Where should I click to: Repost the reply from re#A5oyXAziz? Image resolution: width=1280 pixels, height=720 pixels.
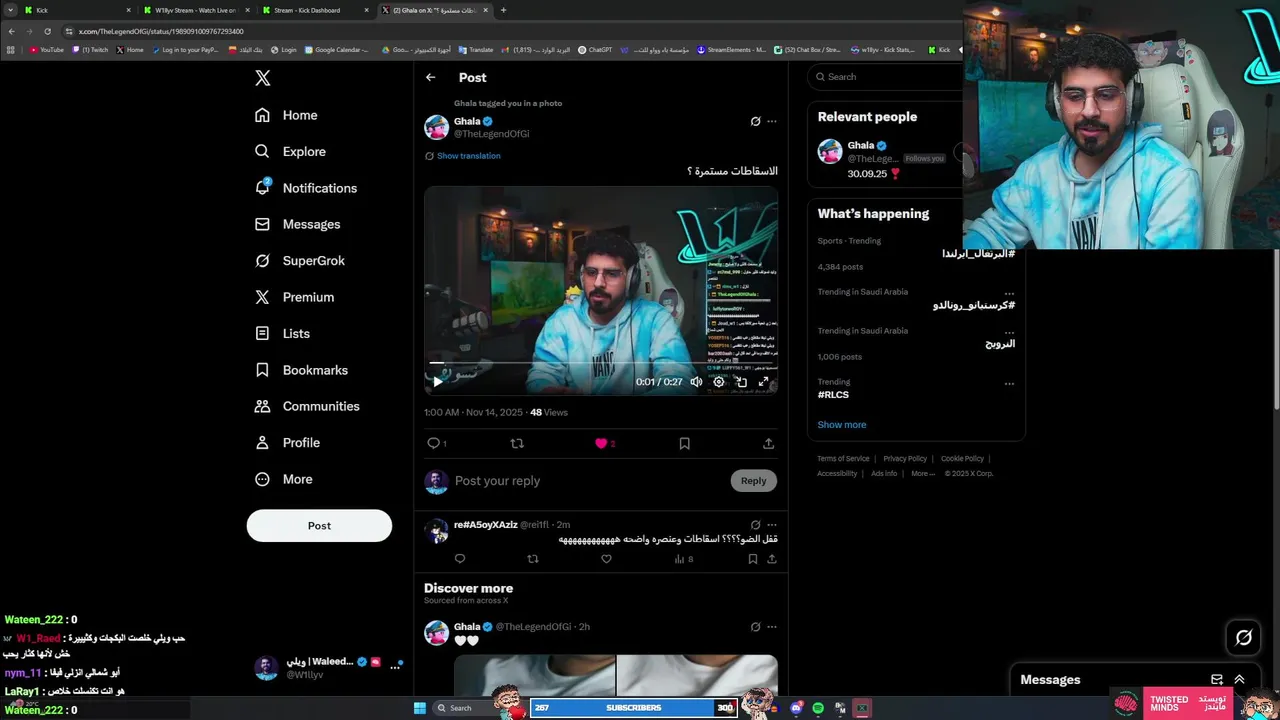point(532,559)
